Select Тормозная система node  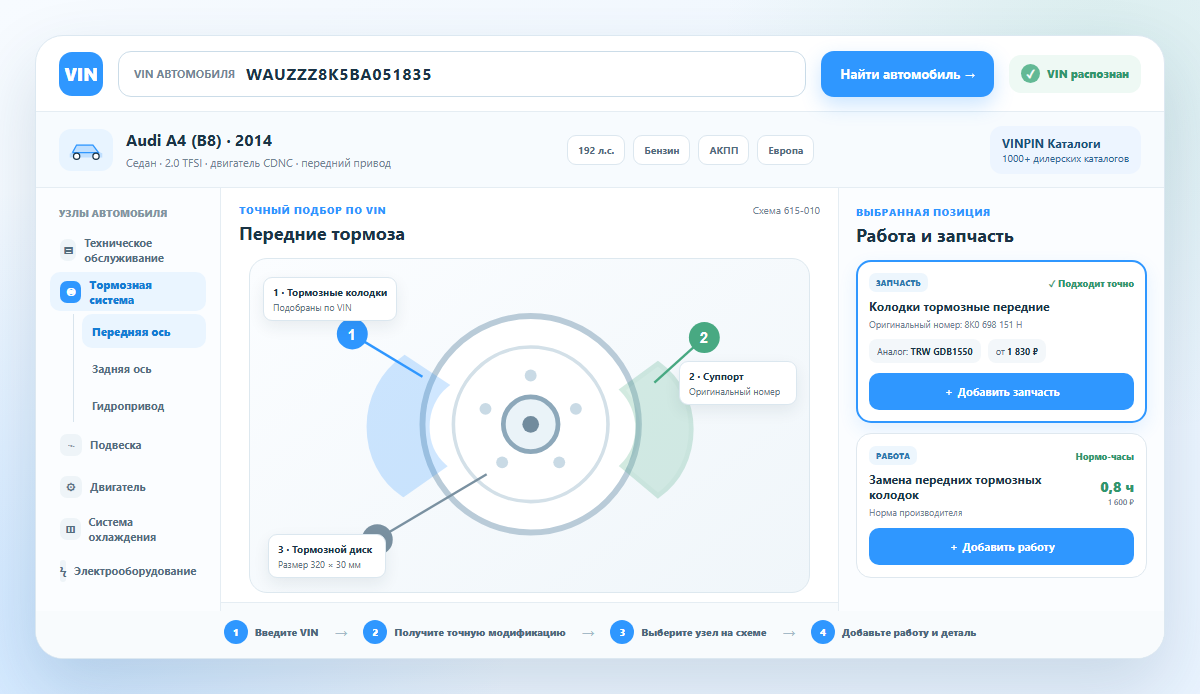tap(128, 292)
